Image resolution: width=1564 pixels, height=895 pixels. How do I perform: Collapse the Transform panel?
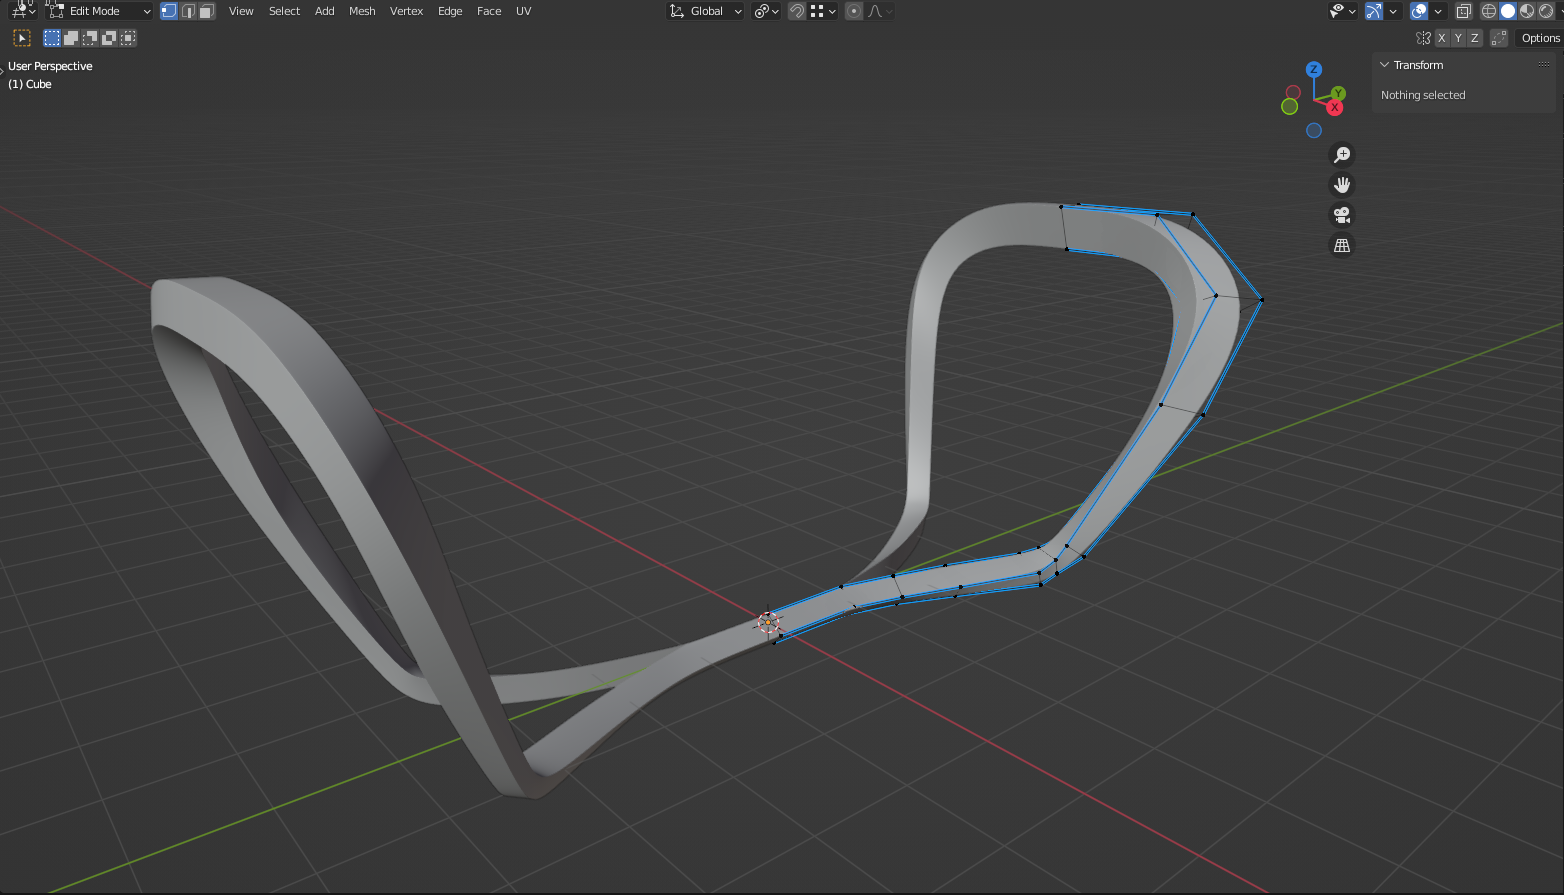pos(1385,65)
